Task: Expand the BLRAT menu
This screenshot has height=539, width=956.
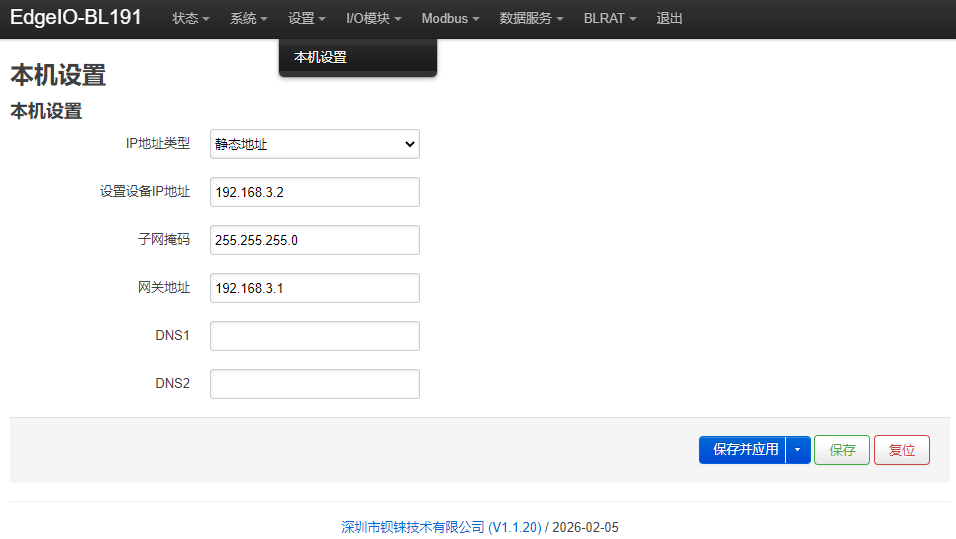Action: click(610, 18)
